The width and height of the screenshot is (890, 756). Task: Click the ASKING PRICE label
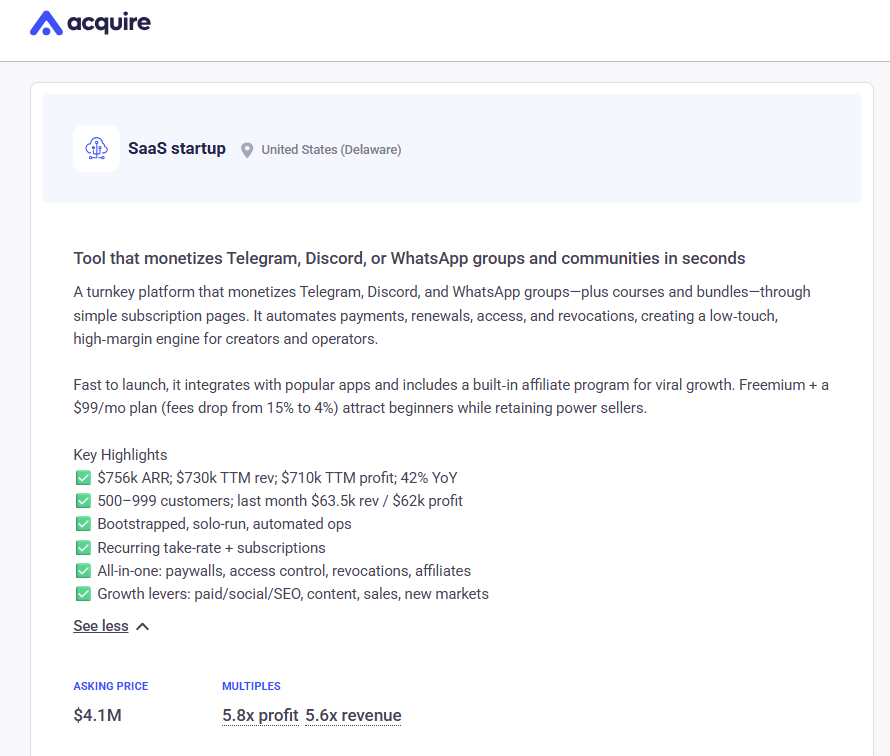[111, 686]
